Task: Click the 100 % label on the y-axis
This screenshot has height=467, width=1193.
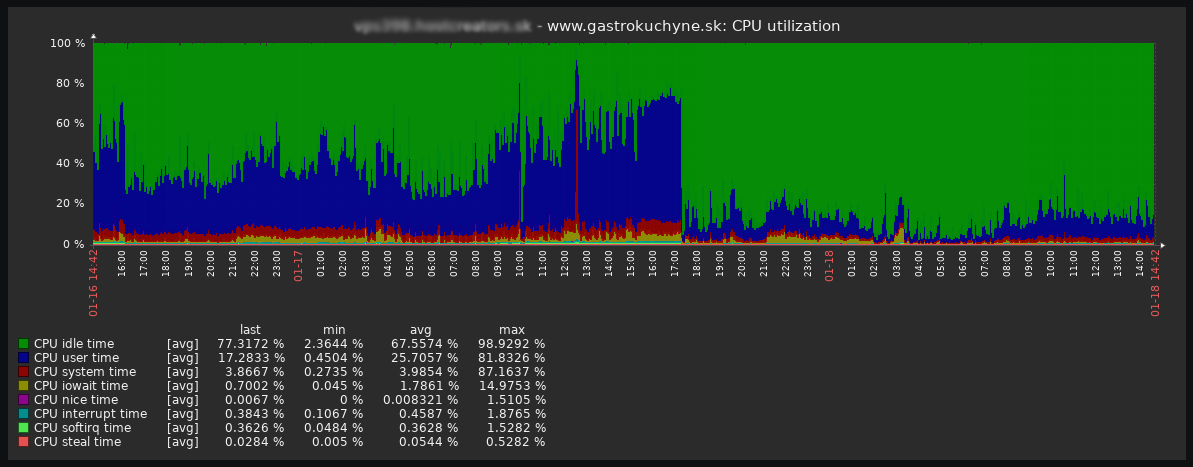Action: (67, 44)
